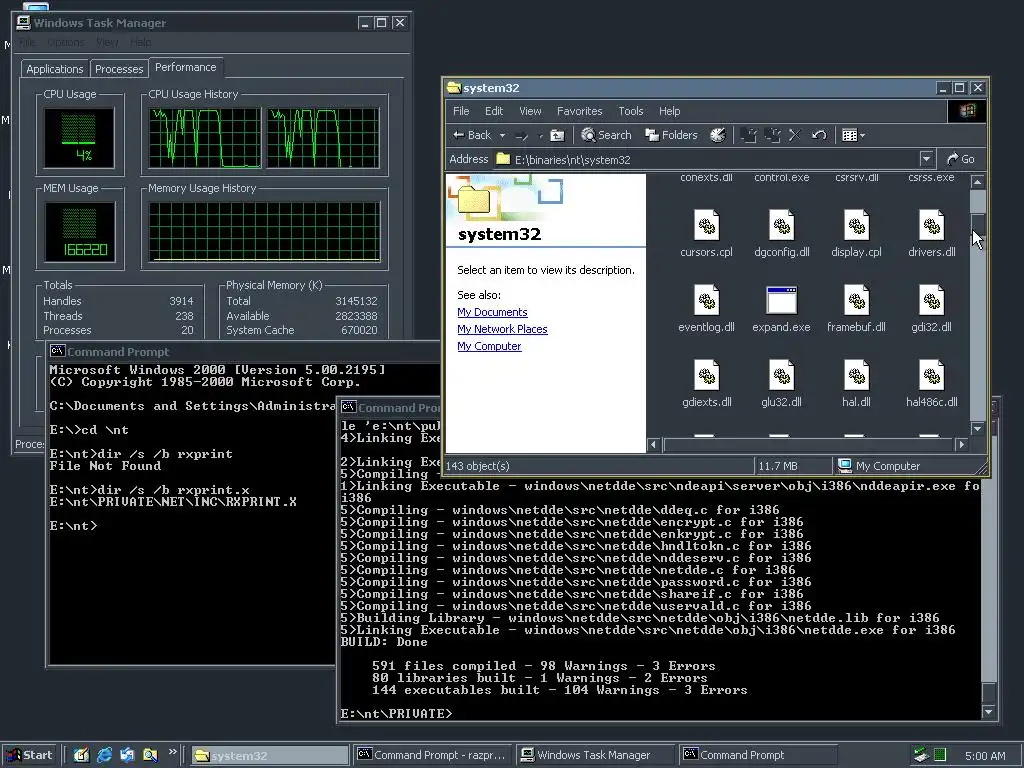Click the Copy To toolbar icon
Image resolution: width=1024 pixels, height=768 pixels.
(x=773, y=135)
